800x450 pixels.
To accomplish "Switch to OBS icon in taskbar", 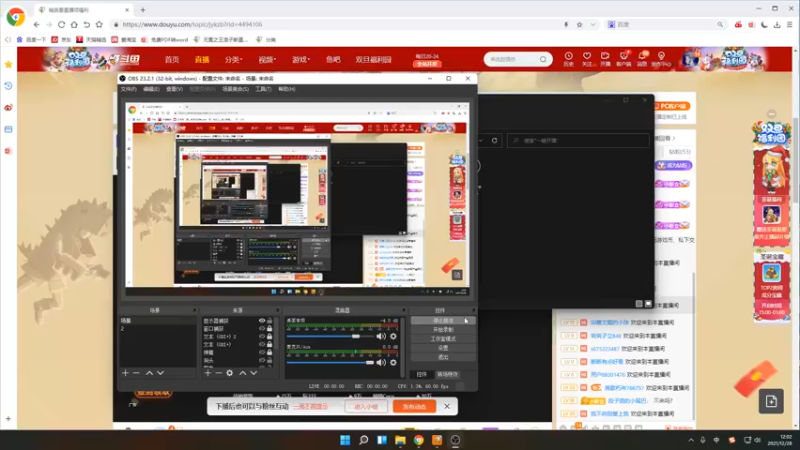I will 455,440.
